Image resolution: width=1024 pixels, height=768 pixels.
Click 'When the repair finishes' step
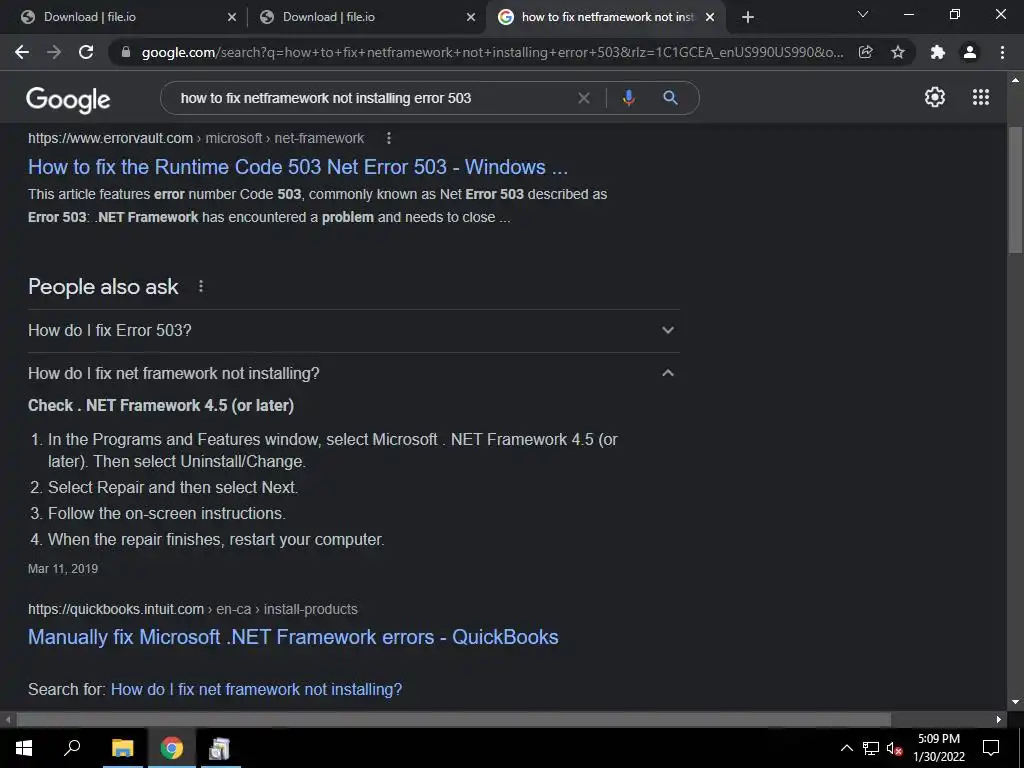click(216, 539)
